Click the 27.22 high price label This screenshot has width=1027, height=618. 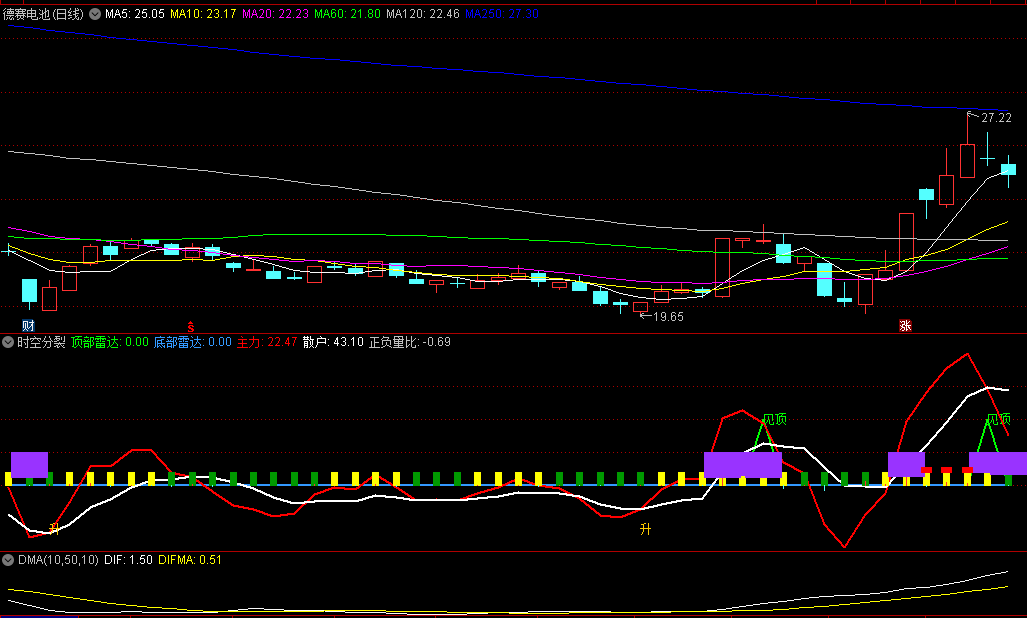coord(996,118)
